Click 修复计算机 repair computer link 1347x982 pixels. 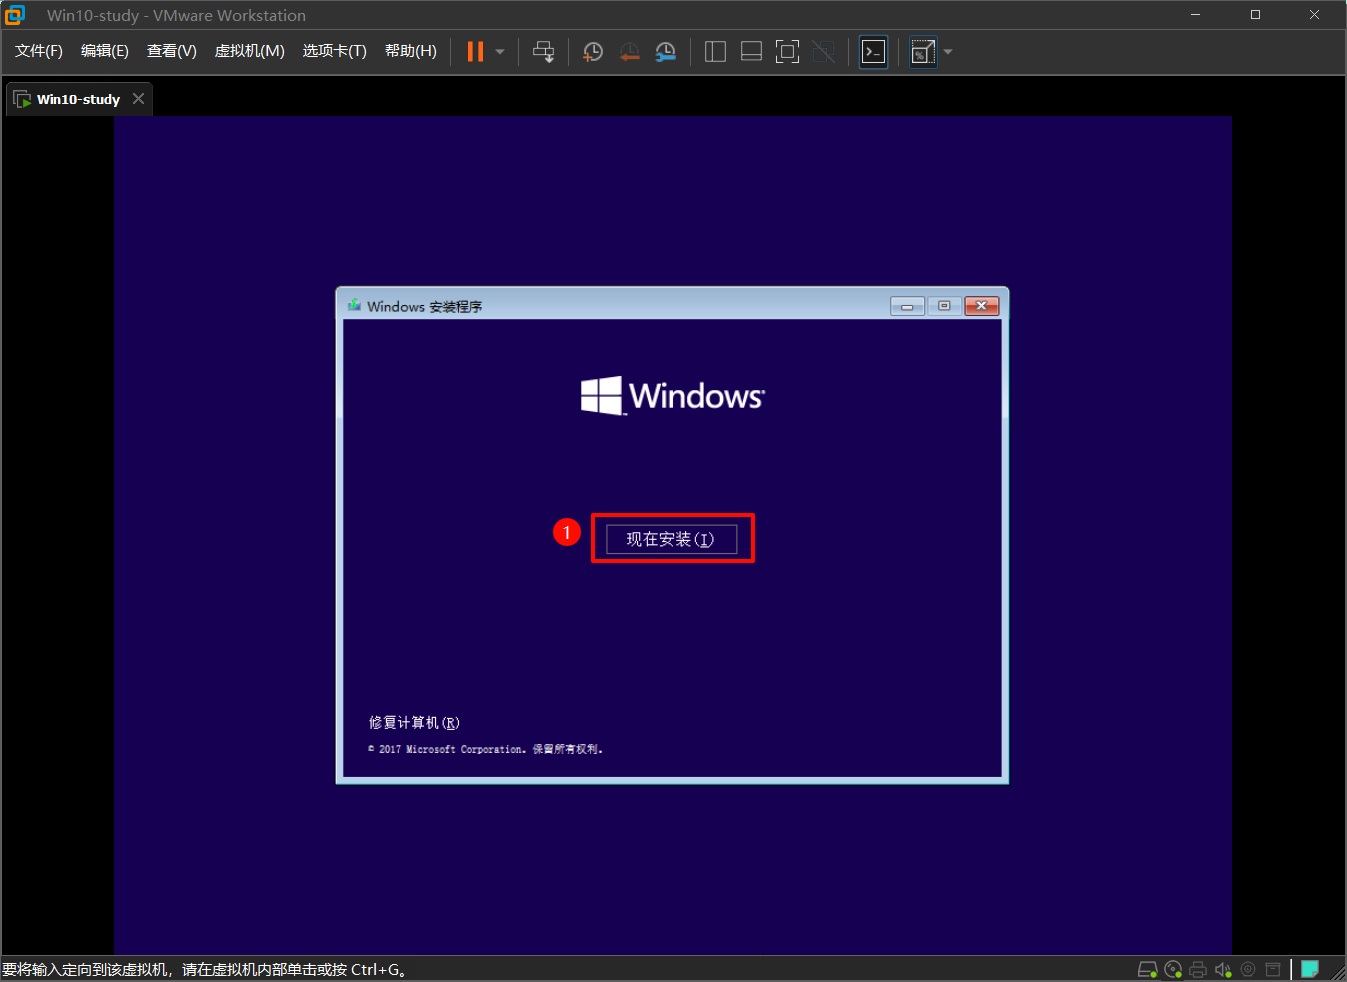[414, 722]
